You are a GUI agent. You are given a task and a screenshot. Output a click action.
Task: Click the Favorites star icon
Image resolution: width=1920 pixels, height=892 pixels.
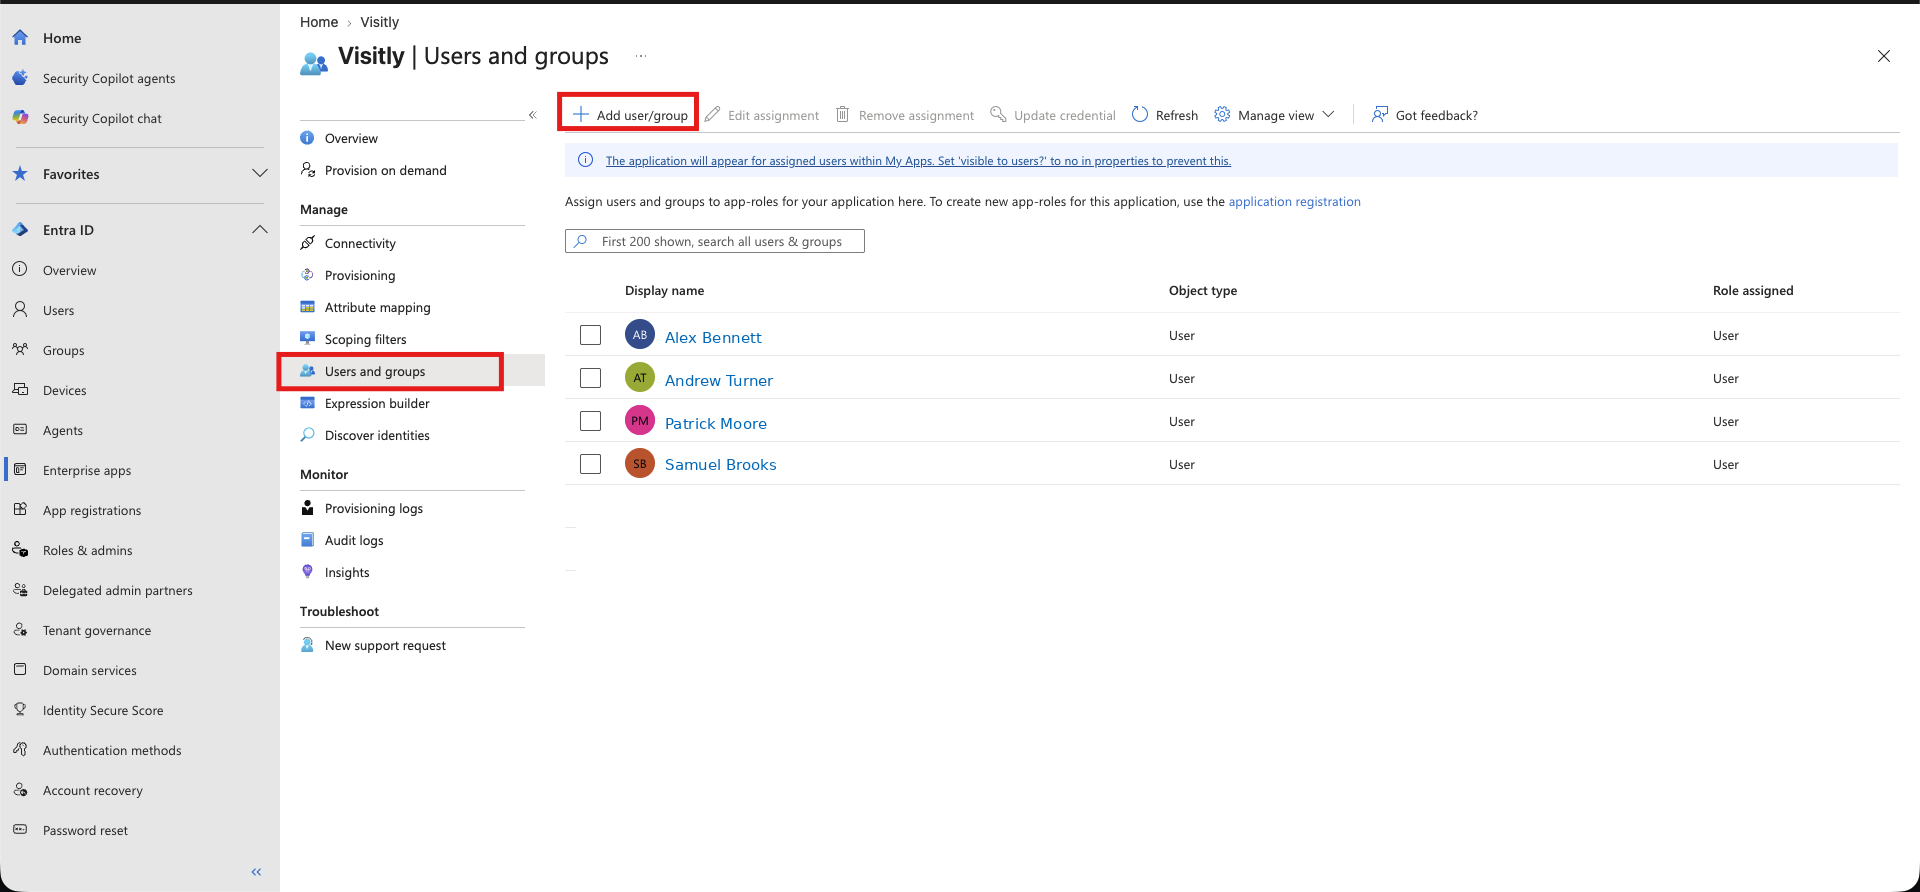(20, 173)
